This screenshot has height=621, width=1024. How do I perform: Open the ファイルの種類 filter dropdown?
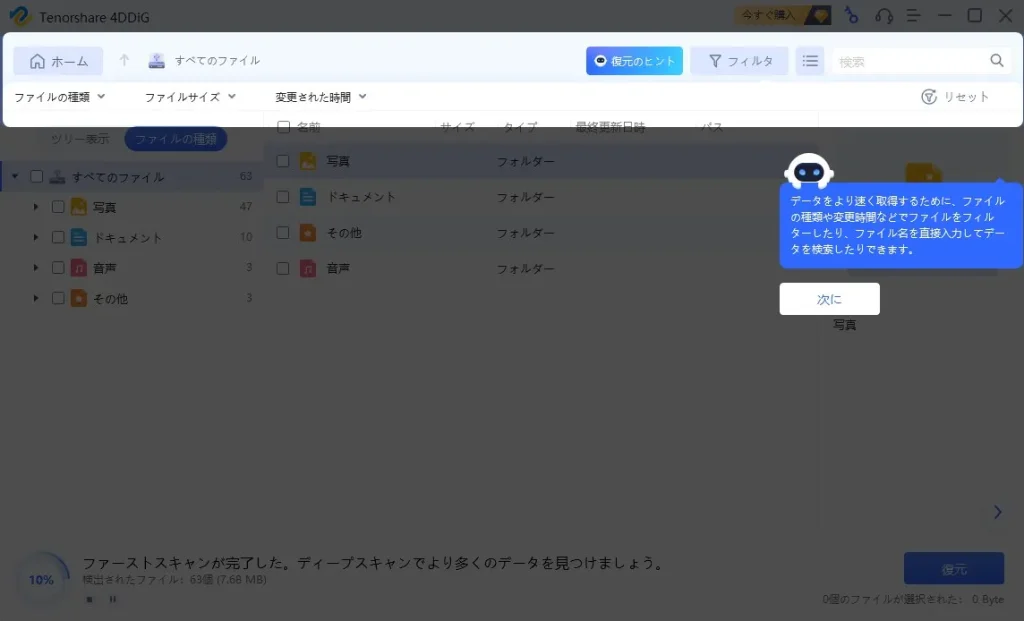59,97
